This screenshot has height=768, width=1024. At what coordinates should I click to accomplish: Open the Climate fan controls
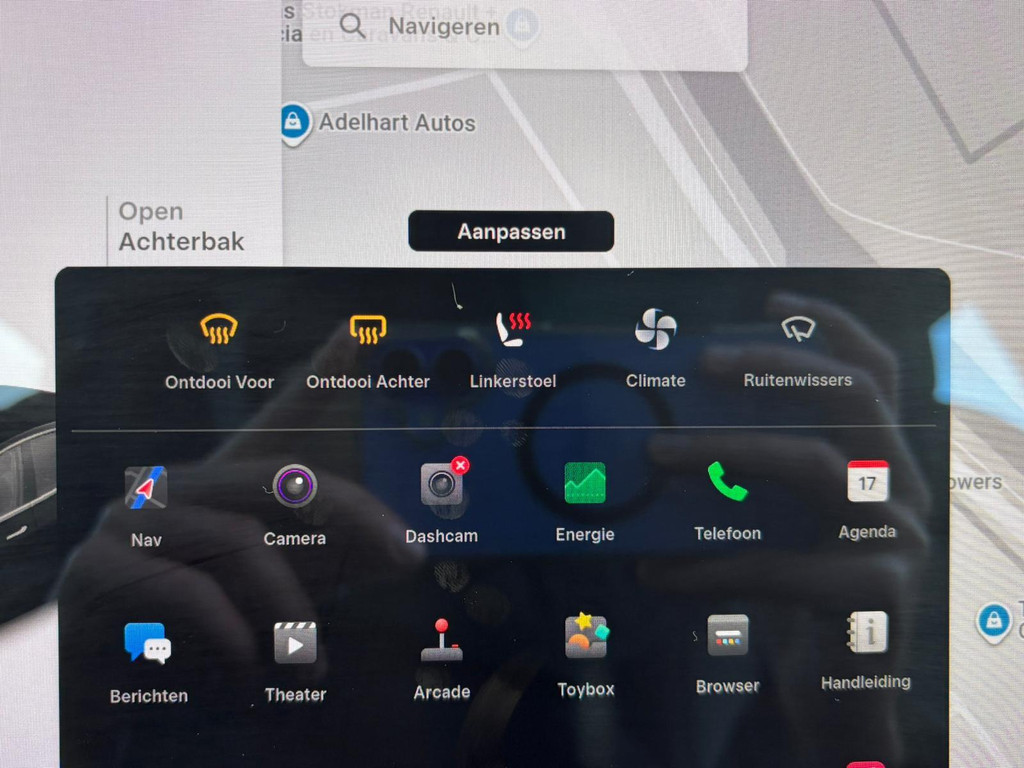[x=655, y=331]
